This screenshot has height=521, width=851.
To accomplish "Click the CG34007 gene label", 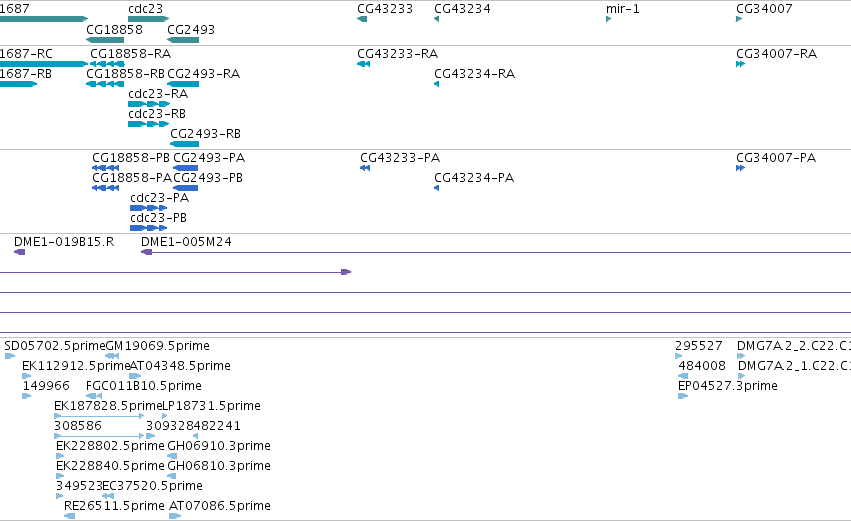I will point(764,9).
